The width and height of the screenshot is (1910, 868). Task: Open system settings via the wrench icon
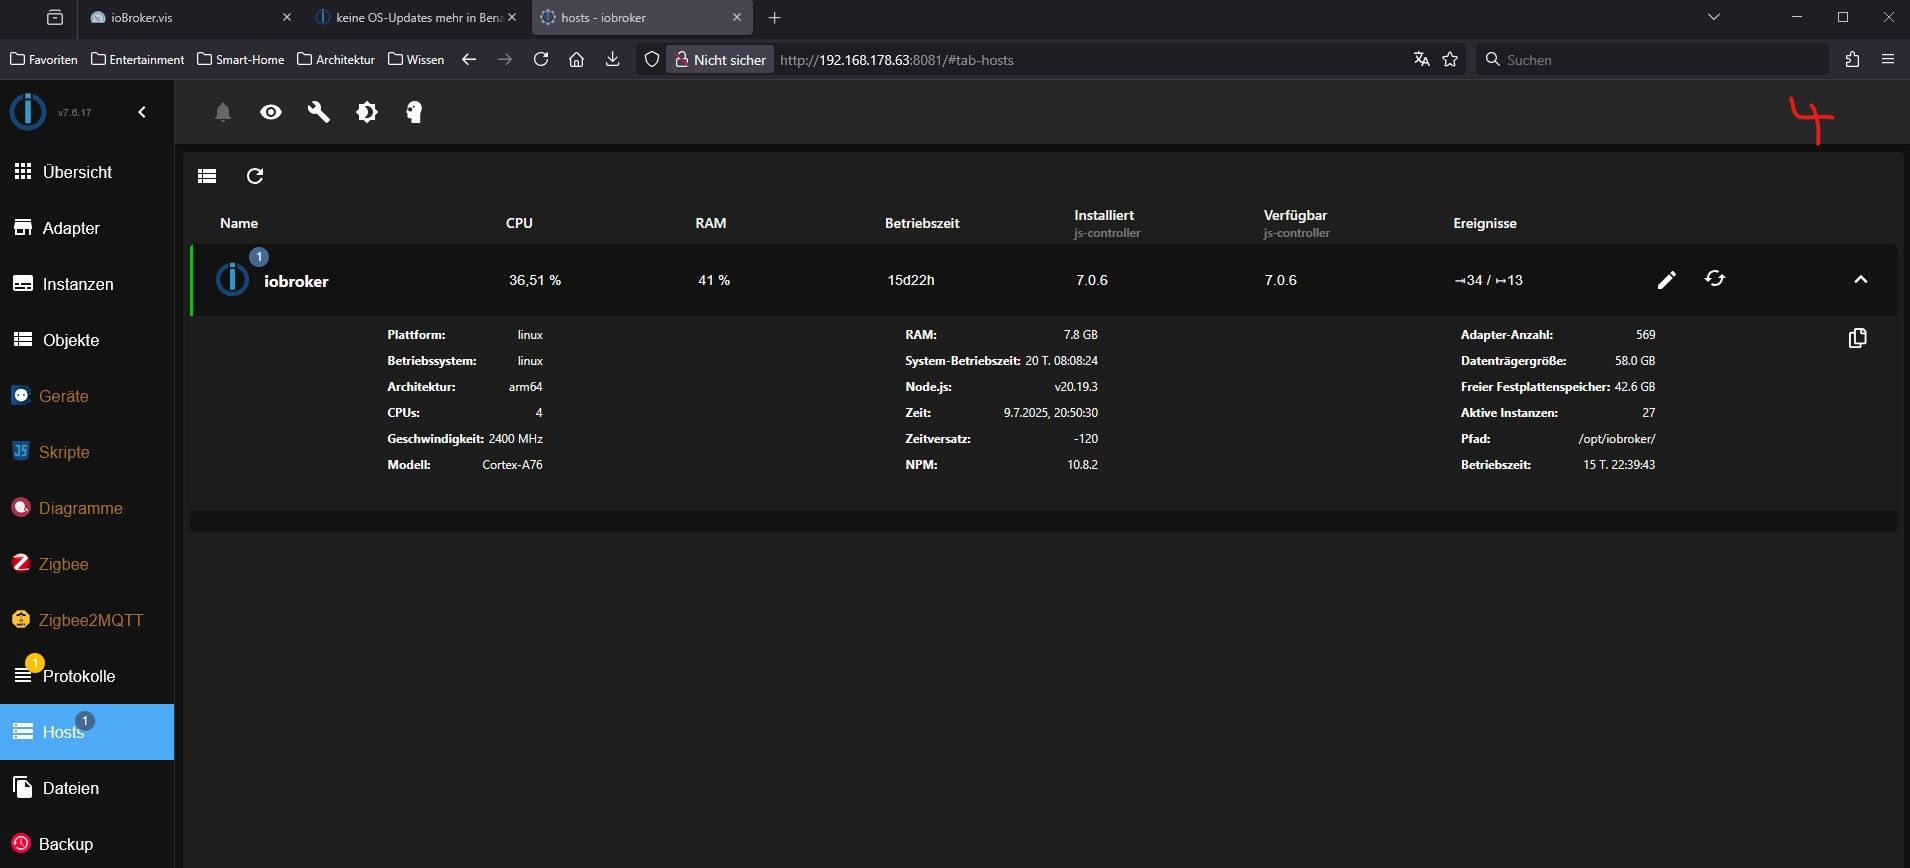coord(319,112)
